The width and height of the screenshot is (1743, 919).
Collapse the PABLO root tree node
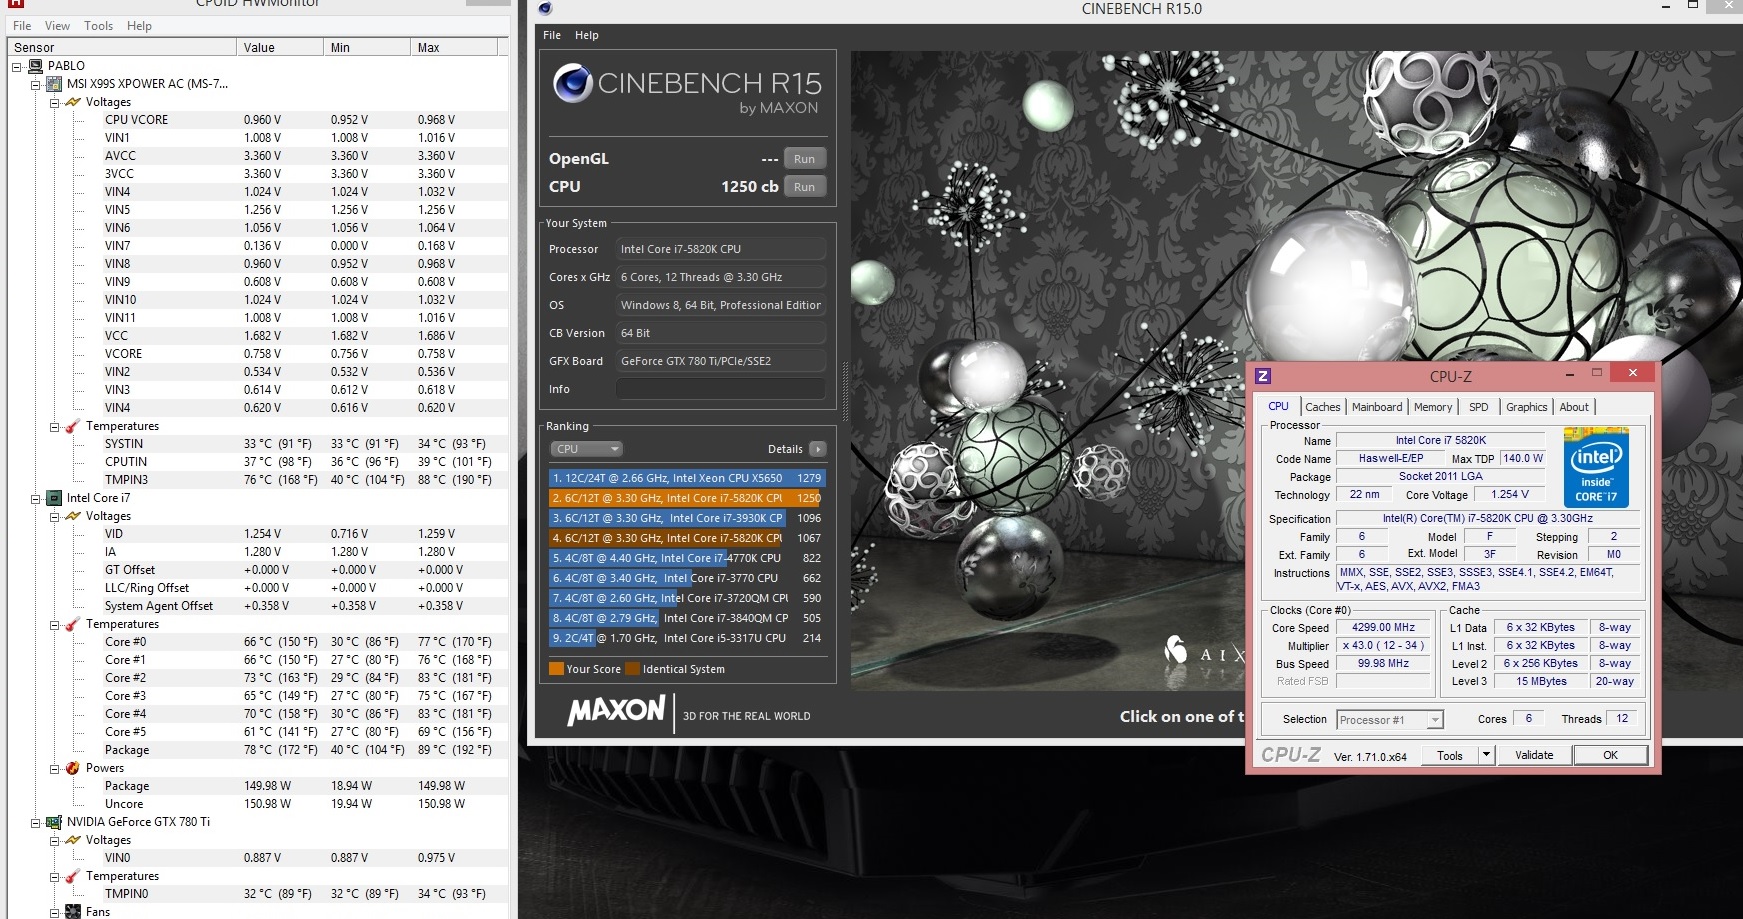coord(17,67)
